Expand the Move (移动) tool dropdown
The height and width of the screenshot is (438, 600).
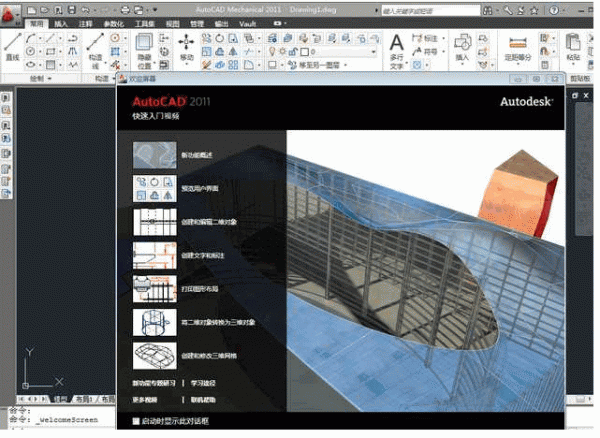[186, 65]
